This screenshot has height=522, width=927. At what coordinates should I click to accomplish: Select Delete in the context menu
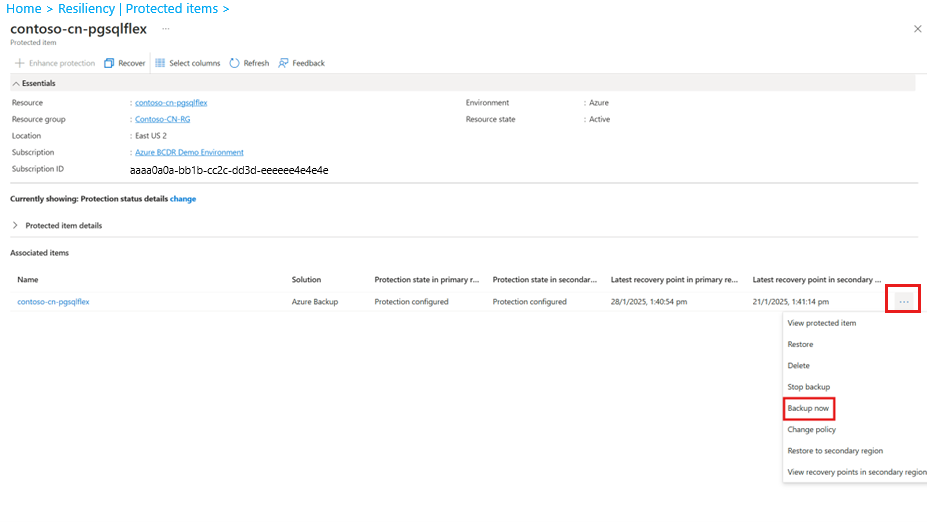click(x=798, y=366)
